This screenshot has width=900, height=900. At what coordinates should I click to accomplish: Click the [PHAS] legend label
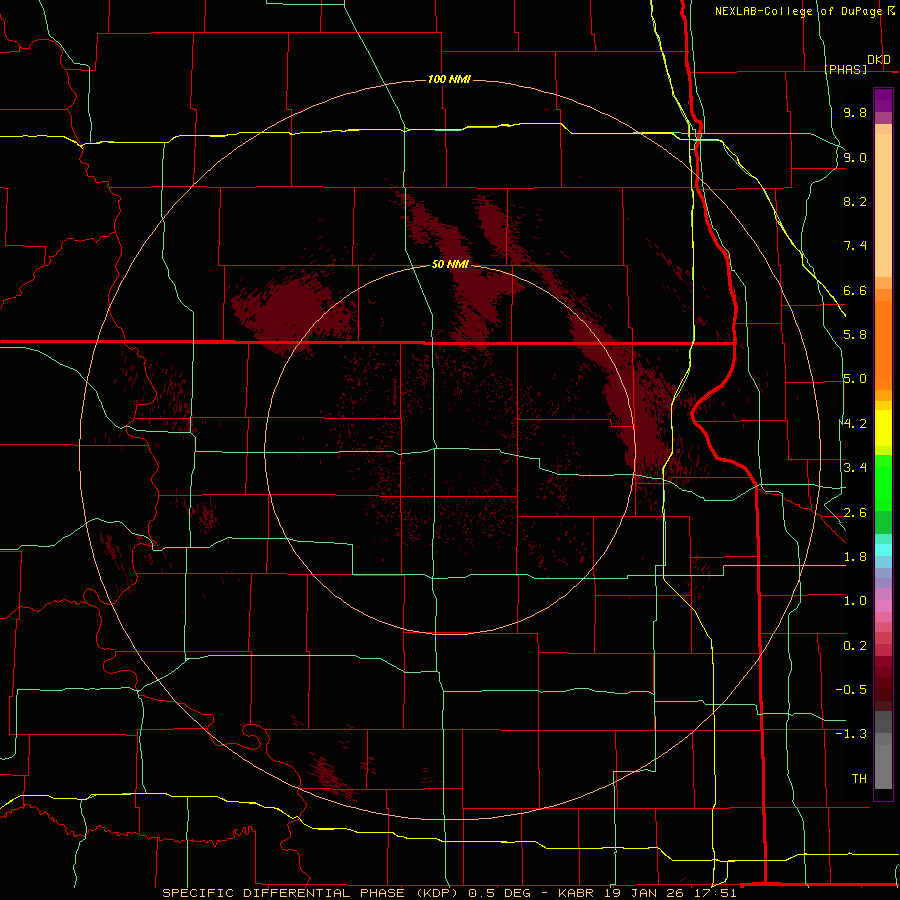pyautogui.click(x=846, y=69)
